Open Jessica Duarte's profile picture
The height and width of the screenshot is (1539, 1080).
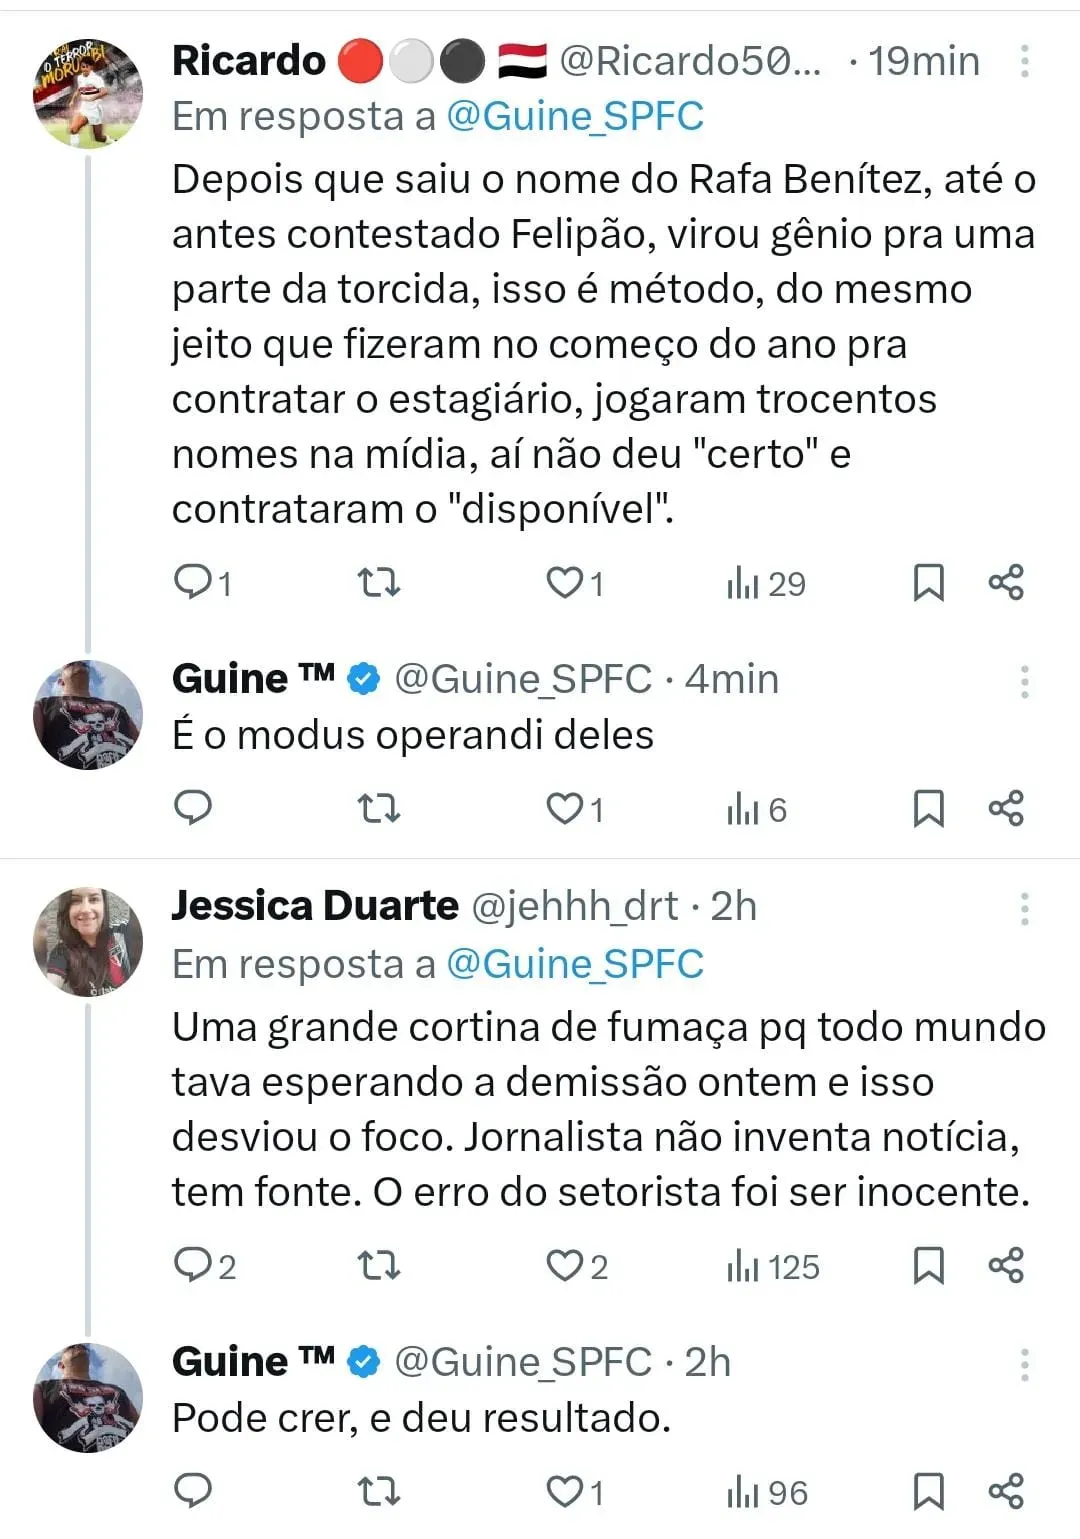(x=88, y=942)
